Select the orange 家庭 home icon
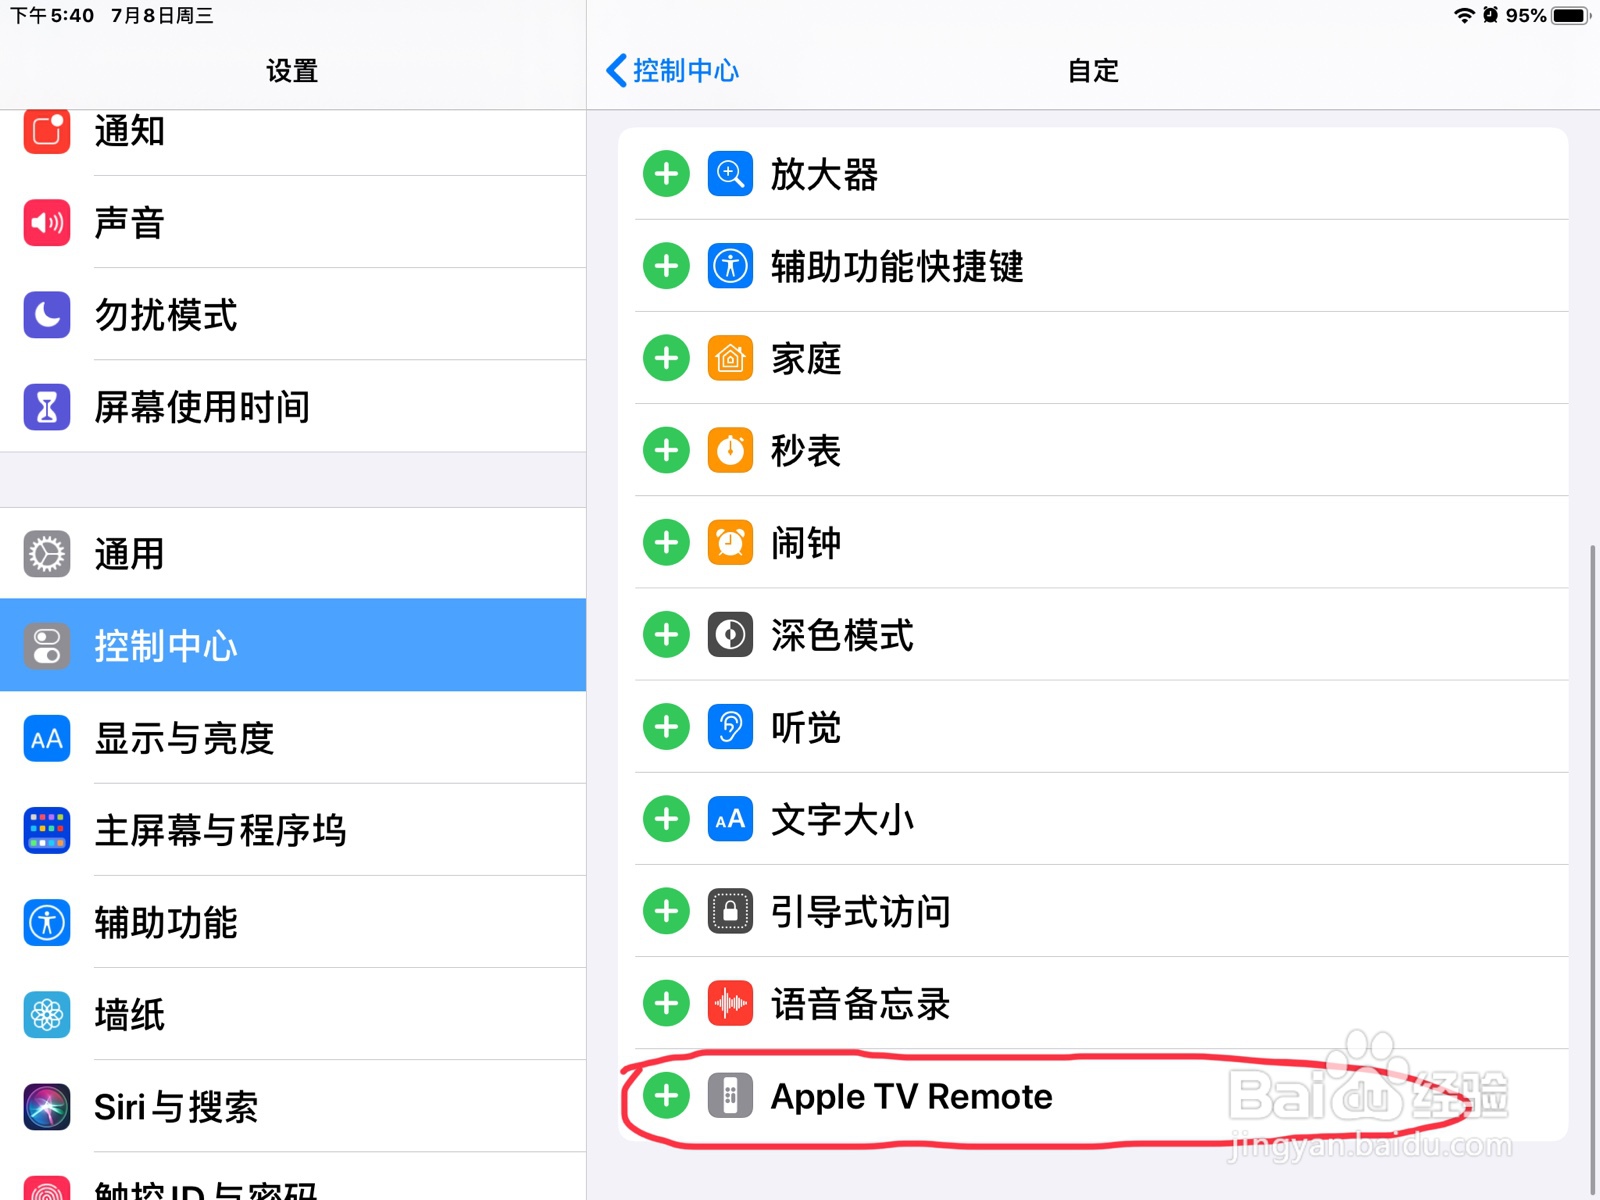This screenshot has height=1200, width=1600. click(730, 358)
